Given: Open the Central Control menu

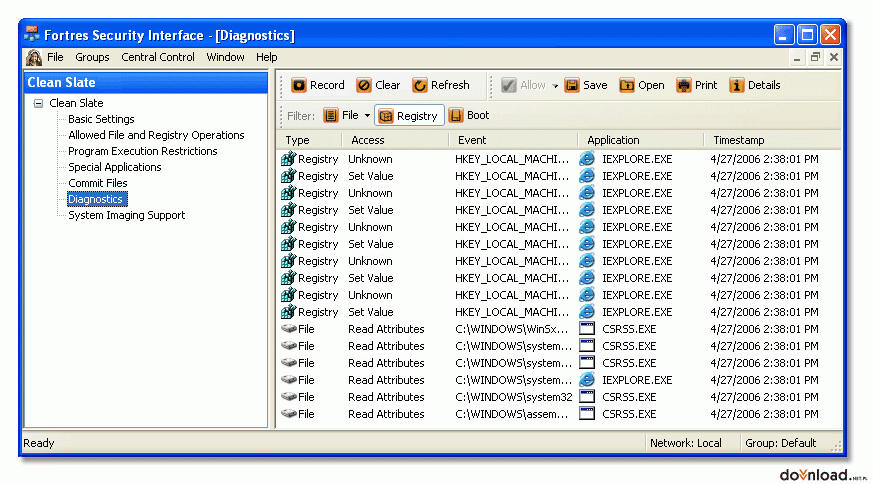Looking at the screenshot, I should click(x=158, y=57).
